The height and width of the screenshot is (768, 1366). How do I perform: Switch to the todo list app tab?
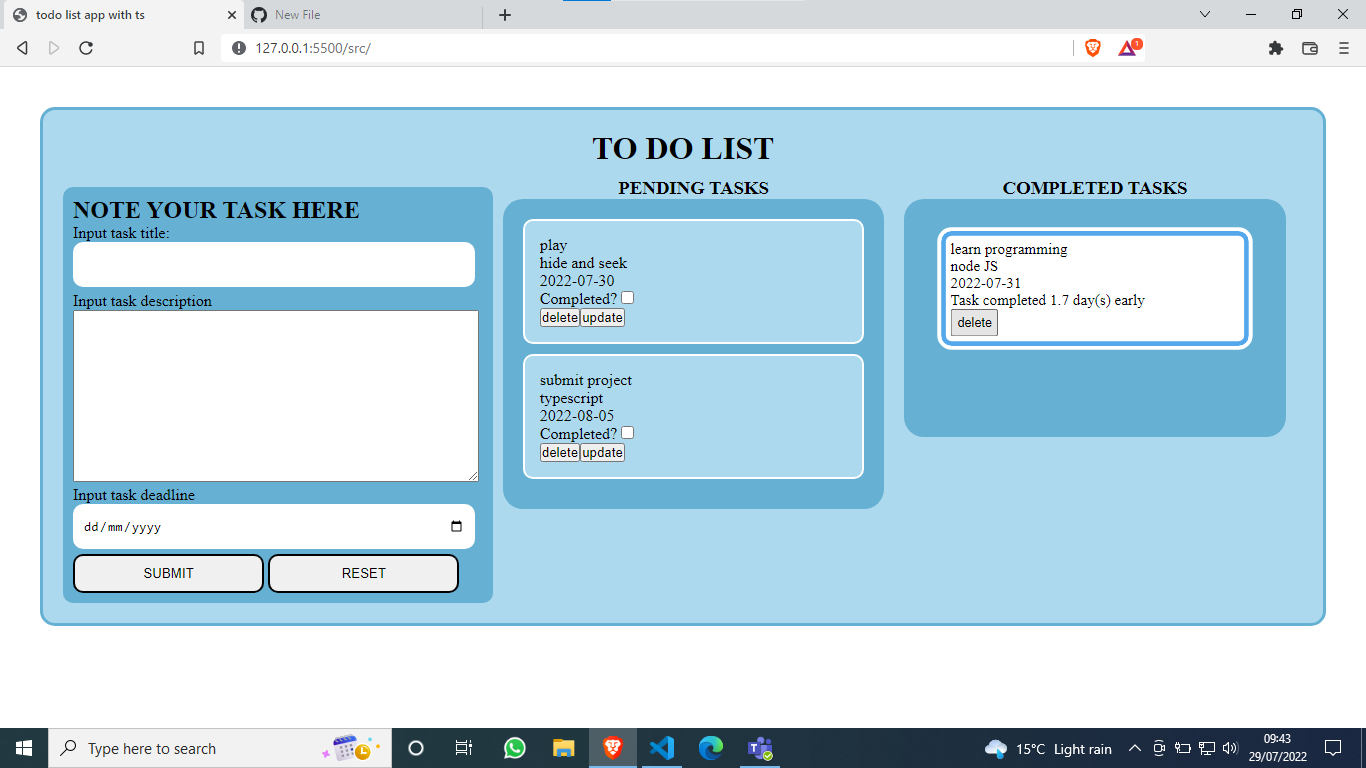(x=122, y=15)
